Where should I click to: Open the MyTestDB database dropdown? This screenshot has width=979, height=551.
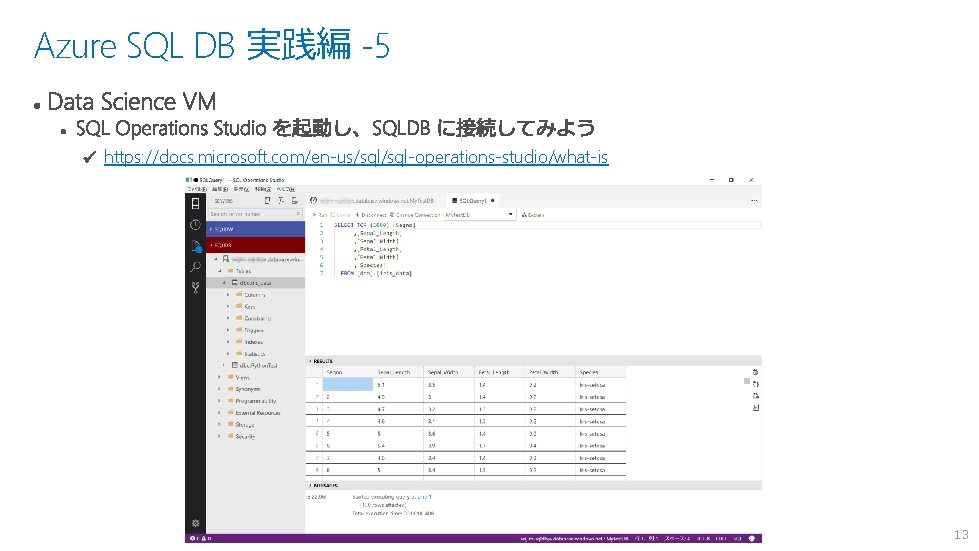[x=479, y=215]
